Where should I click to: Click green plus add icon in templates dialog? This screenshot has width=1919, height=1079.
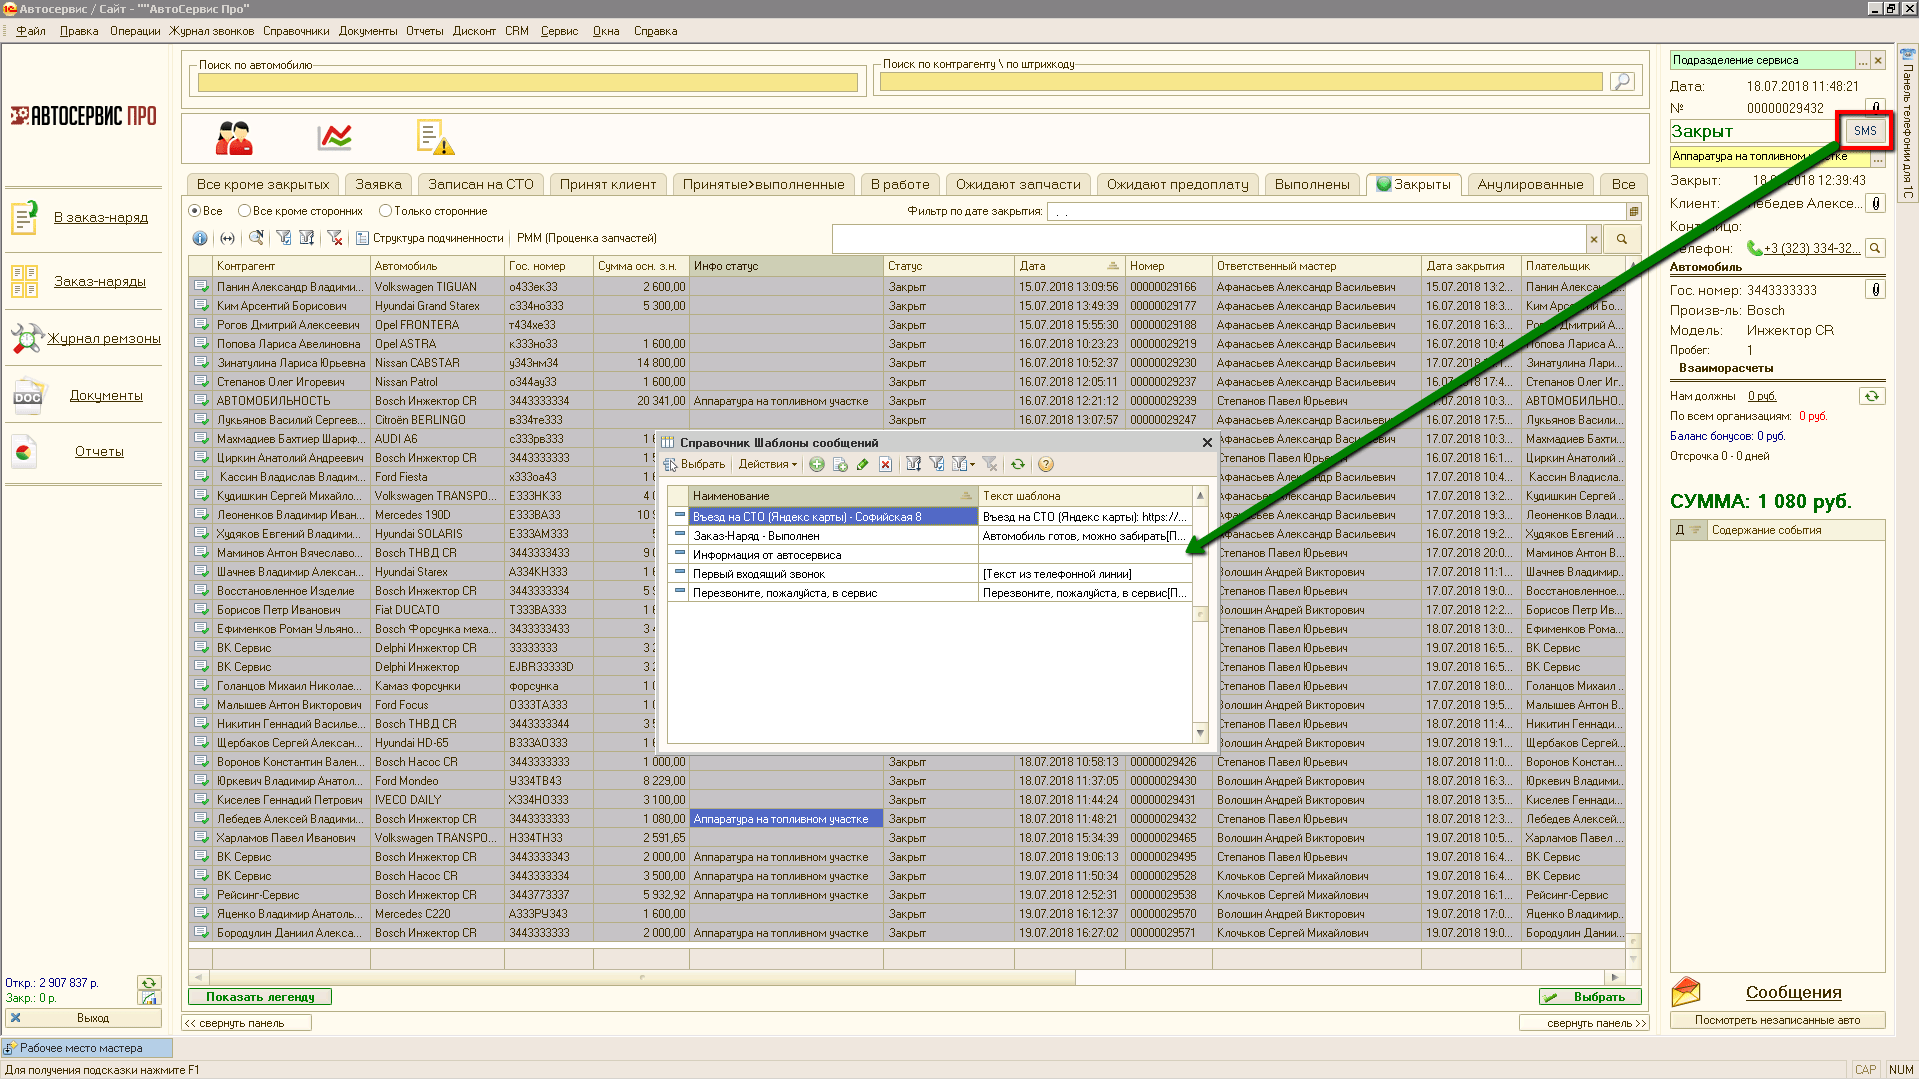pyautogui.click(x=817, y=464)
